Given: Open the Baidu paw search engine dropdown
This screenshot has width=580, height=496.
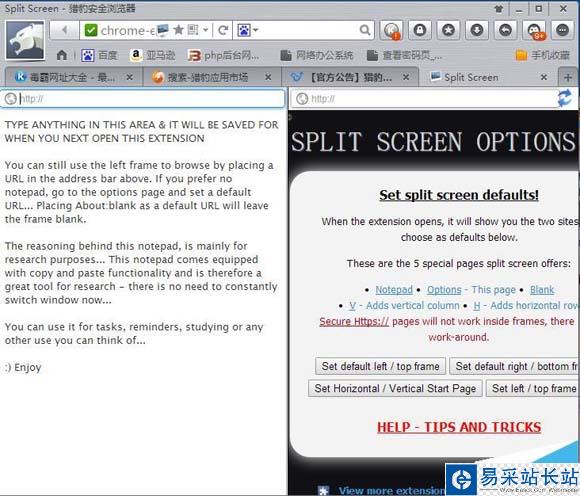Looking at the screenshot, I should (247, 30).
